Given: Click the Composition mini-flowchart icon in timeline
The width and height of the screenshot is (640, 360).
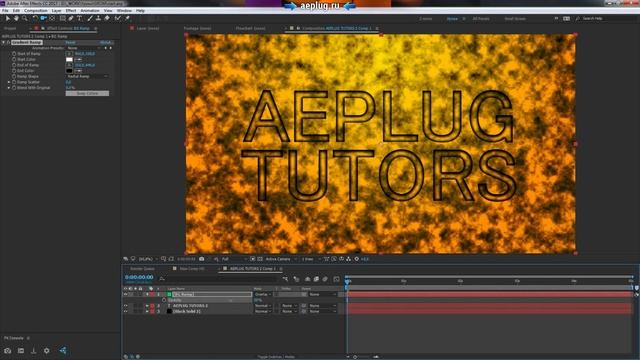Looking at the screenshot, I should (x=285, y=279).
